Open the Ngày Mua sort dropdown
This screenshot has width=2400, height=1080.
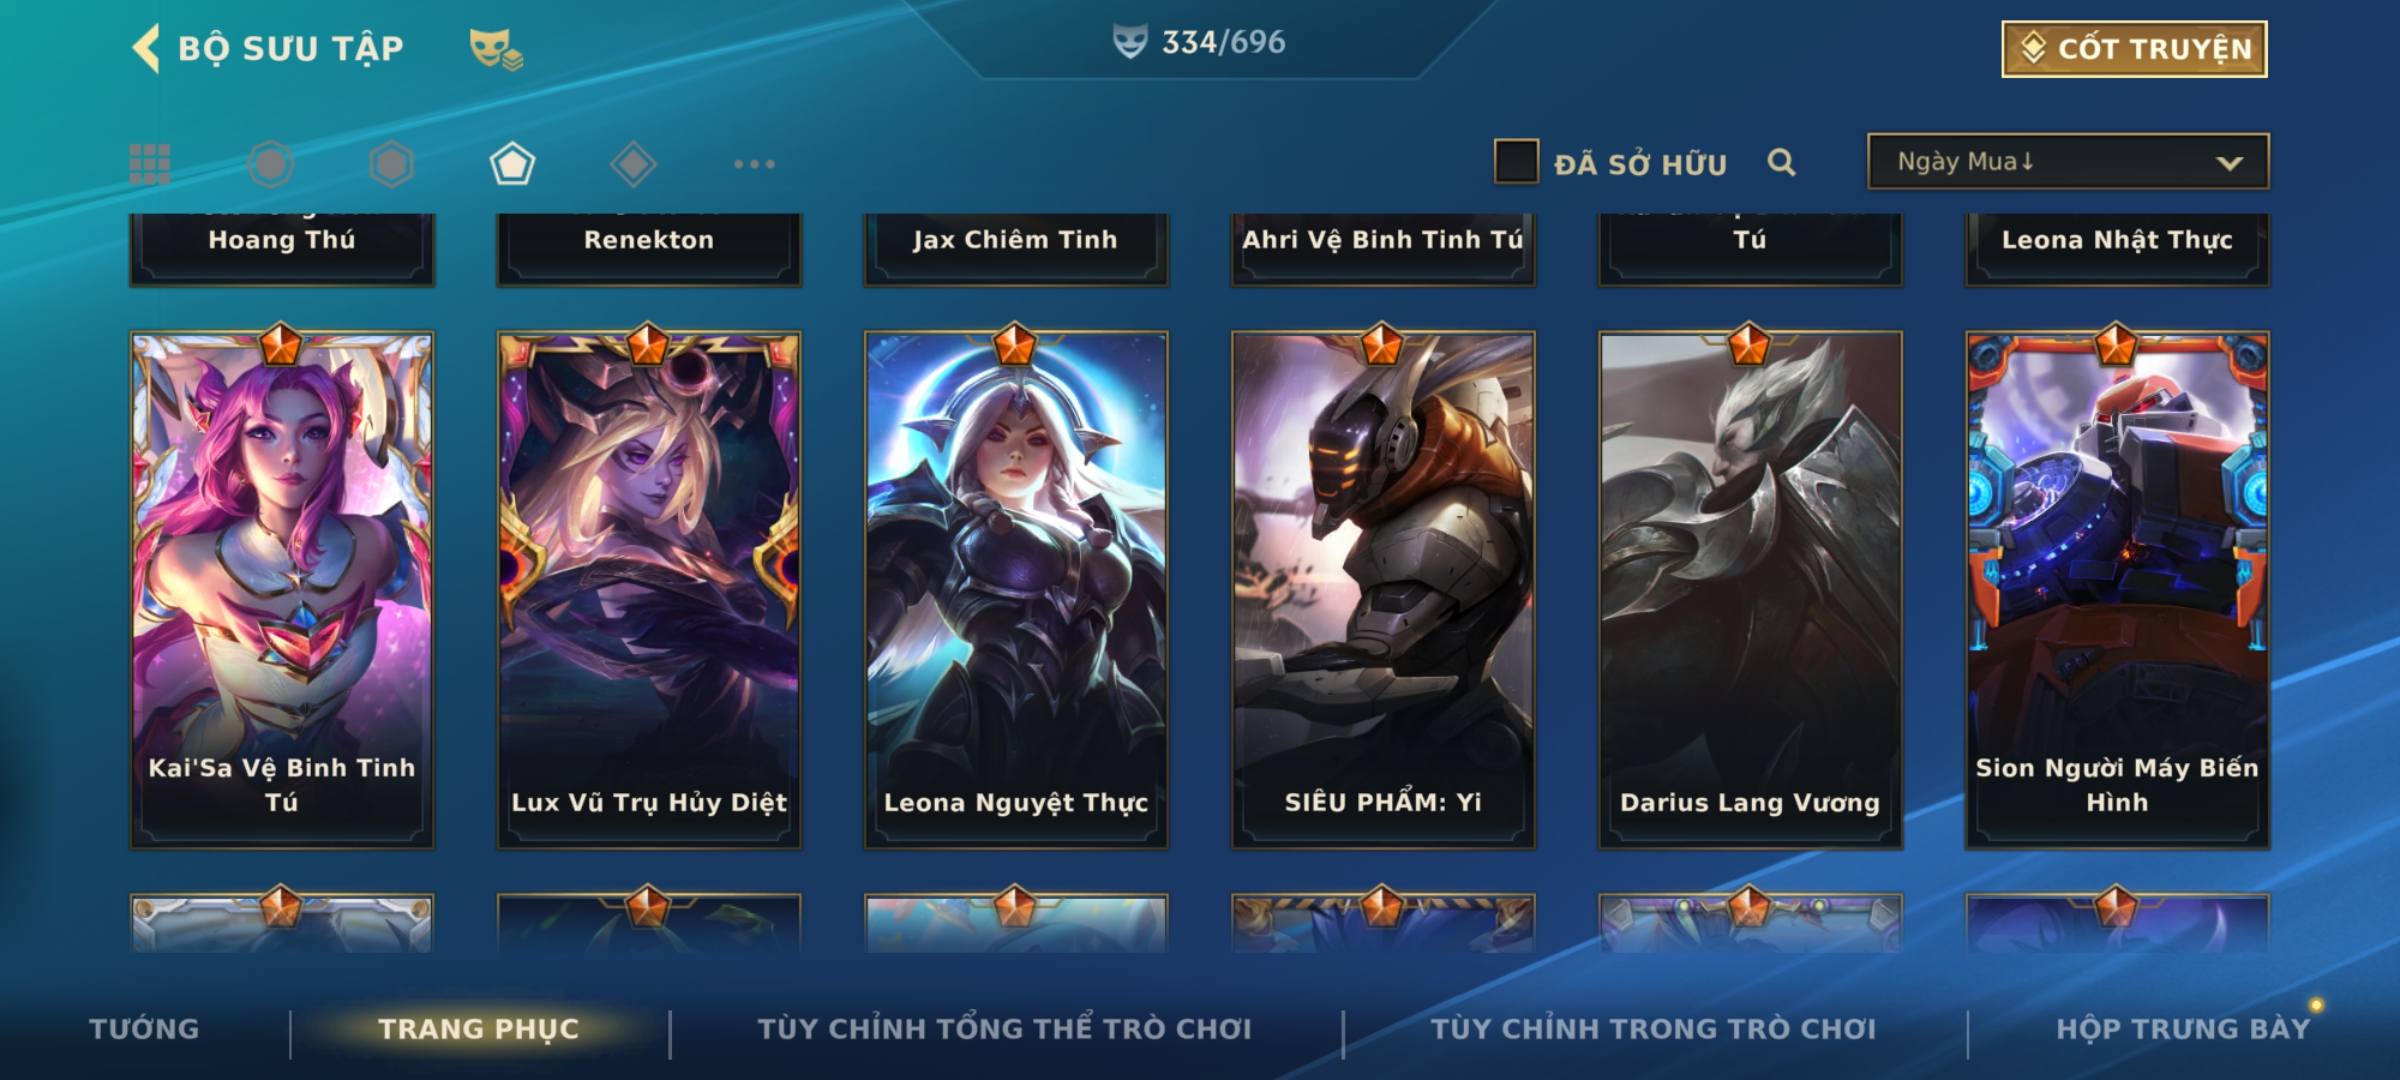[x=2068, y=161]
